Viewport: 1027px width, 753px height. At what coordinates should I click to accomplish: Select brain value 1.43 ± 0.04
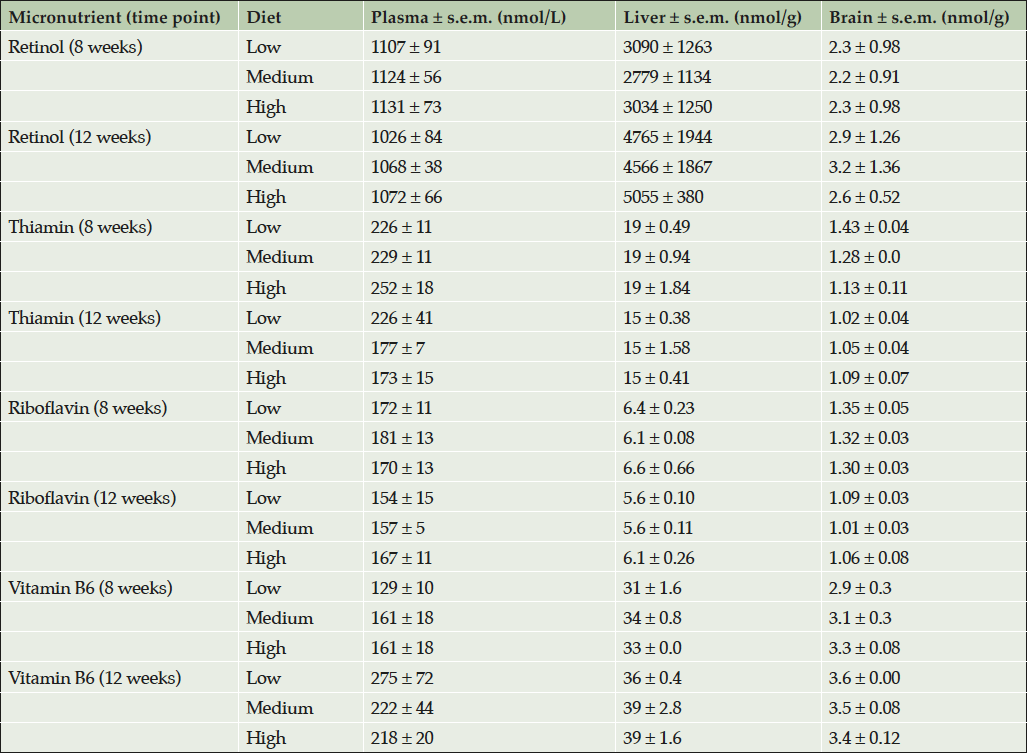(869, 227)
